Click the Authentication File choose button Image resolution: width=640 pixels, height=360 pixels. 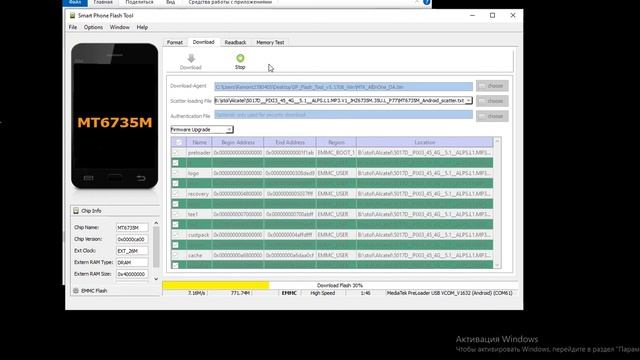coord(492,116)
